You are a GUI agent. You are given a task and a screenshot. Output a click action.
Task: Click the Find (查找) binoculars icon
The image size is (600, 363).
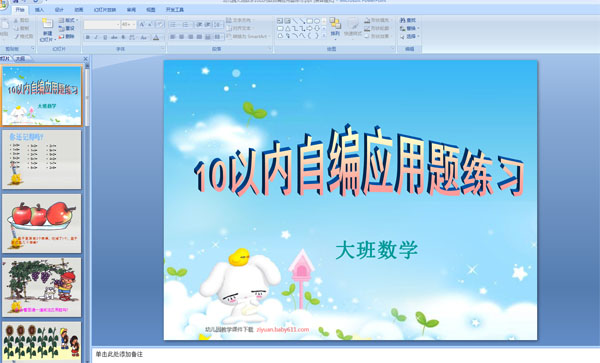click(x=403, y=20)
